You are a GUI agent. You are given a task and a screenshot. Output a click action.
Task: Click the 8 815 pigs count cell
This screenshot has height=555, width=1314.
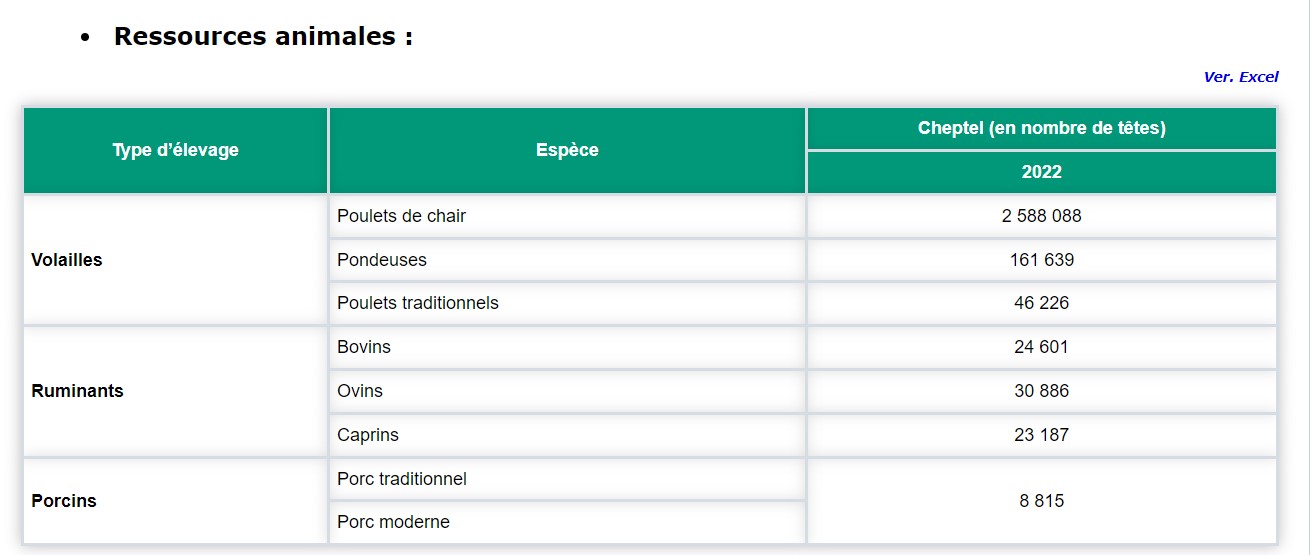click(x=1041, y=501)
